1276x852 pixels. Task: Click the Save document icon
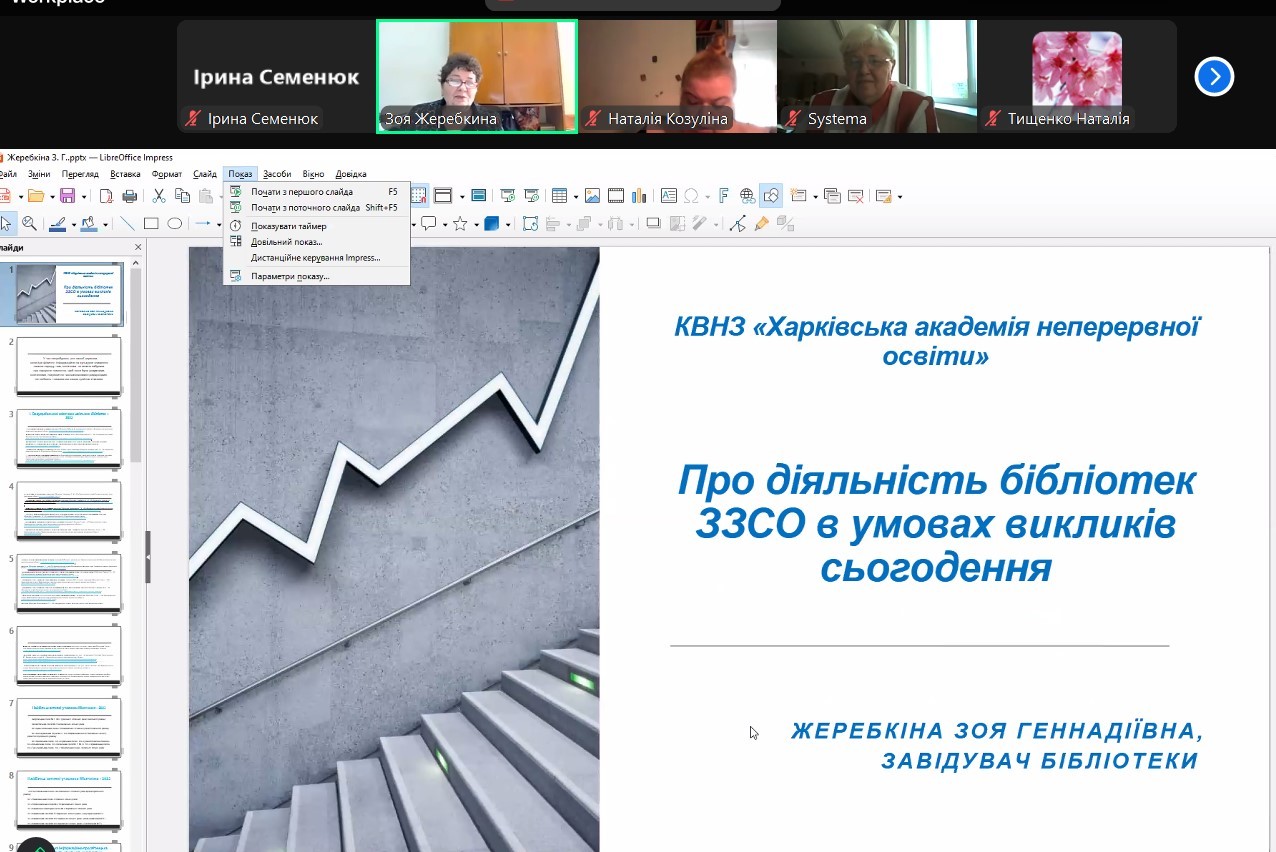pyautogui.click(x=67, y=196)
